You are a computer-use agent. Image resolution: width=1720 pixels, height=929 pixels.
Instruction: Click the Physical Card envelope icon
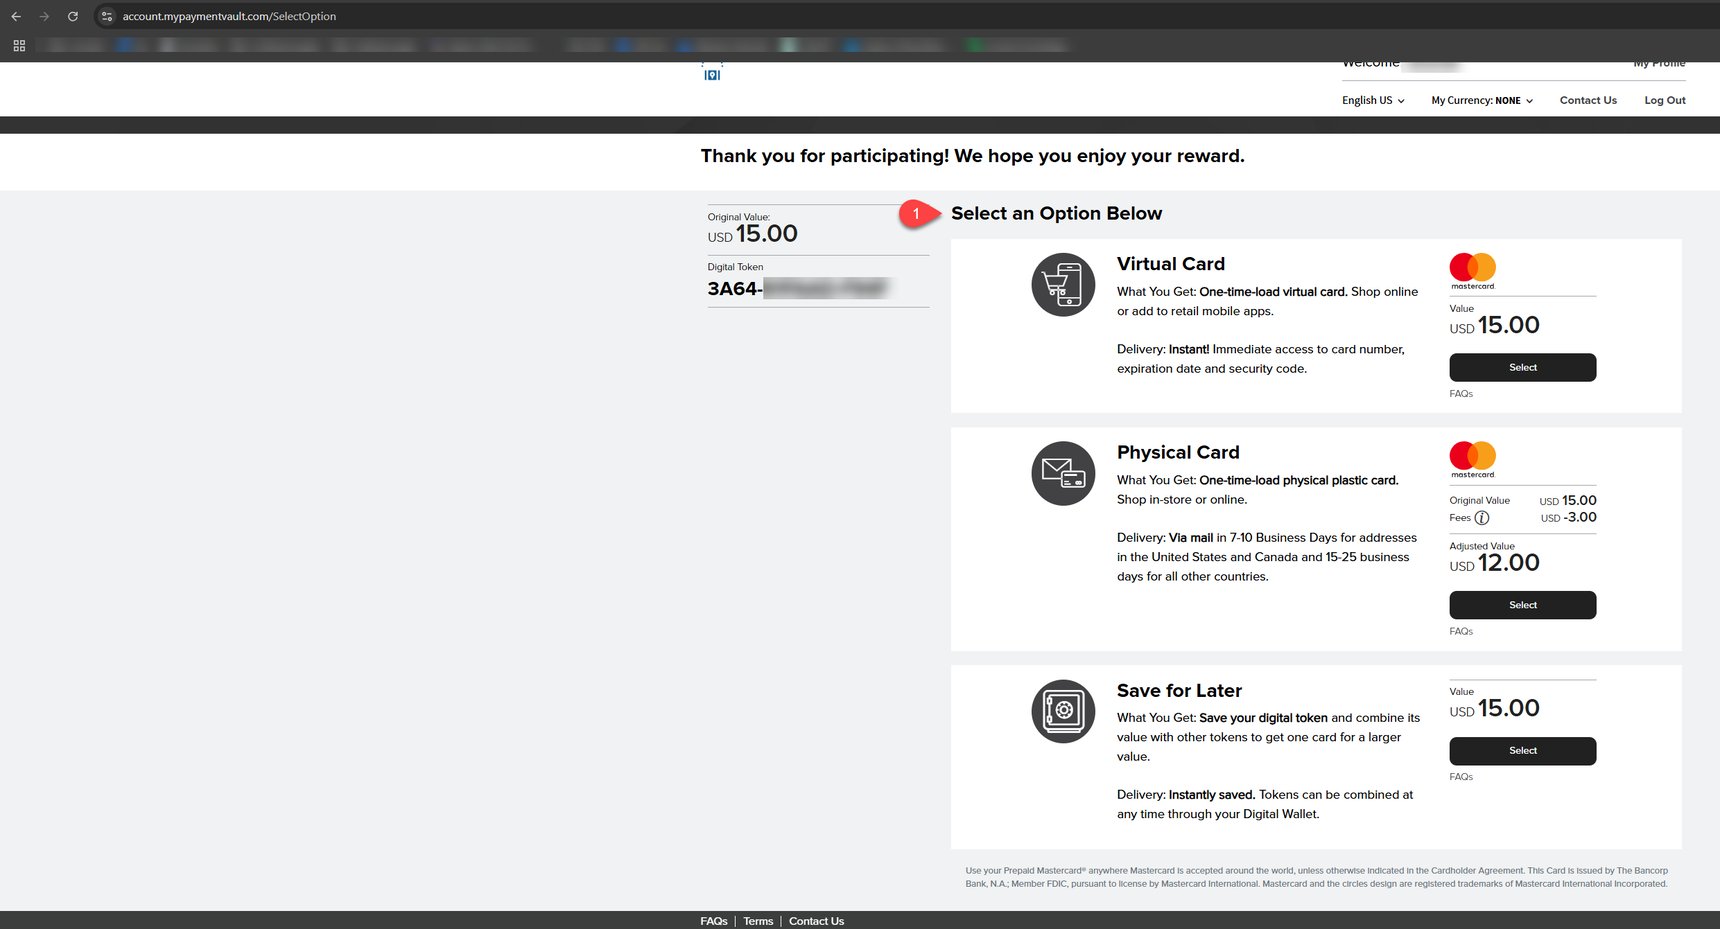click(x=1063, y=473)
